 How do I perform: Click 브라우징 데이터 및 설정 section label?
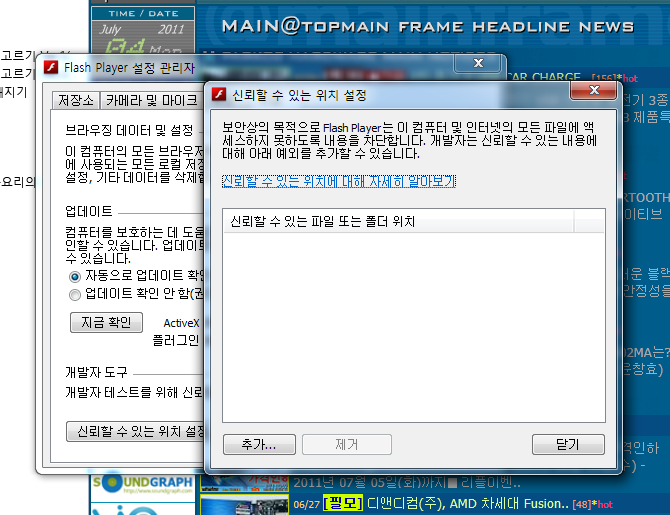(x=129, y=130)
